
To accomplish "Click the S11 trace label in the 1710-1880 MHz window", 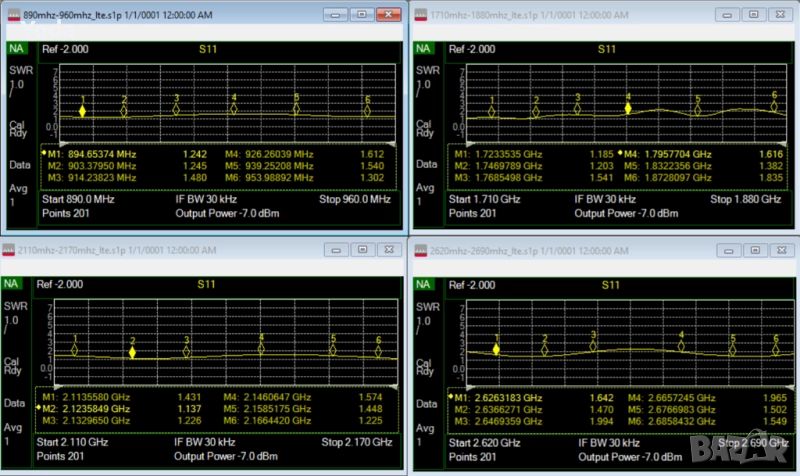I will (x=606, y=48).
